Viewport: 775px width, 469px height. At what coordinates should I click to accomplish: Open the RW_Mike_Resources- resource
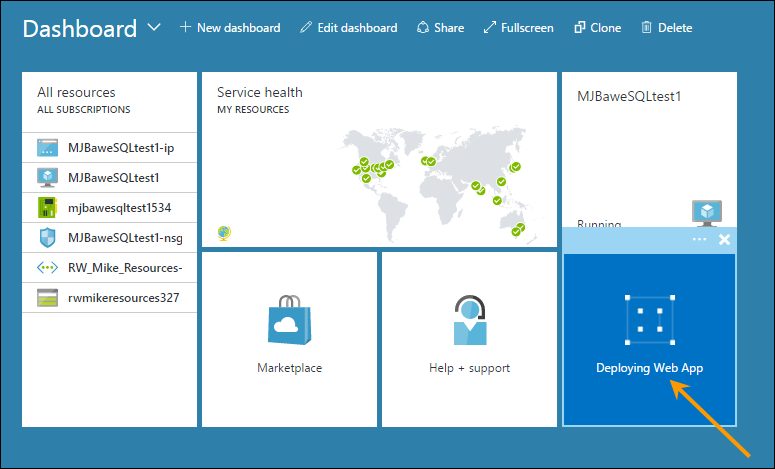(x=109, y=268)
